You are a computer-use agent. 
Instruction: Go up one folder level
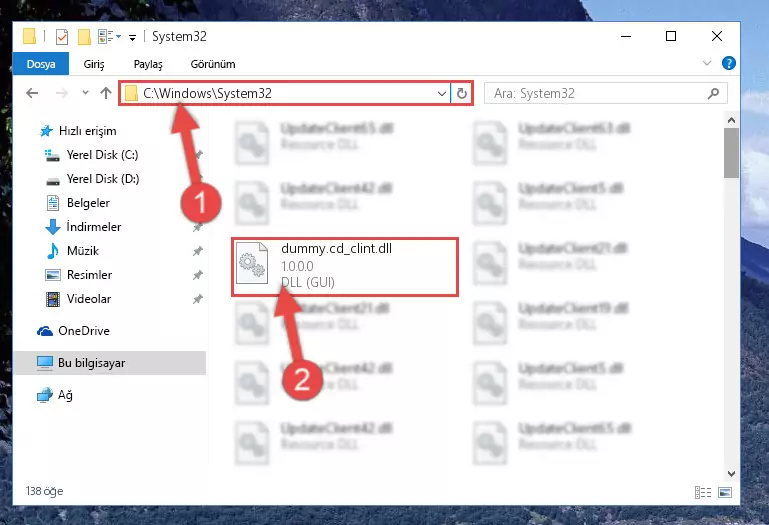click(x=105, y=93)
